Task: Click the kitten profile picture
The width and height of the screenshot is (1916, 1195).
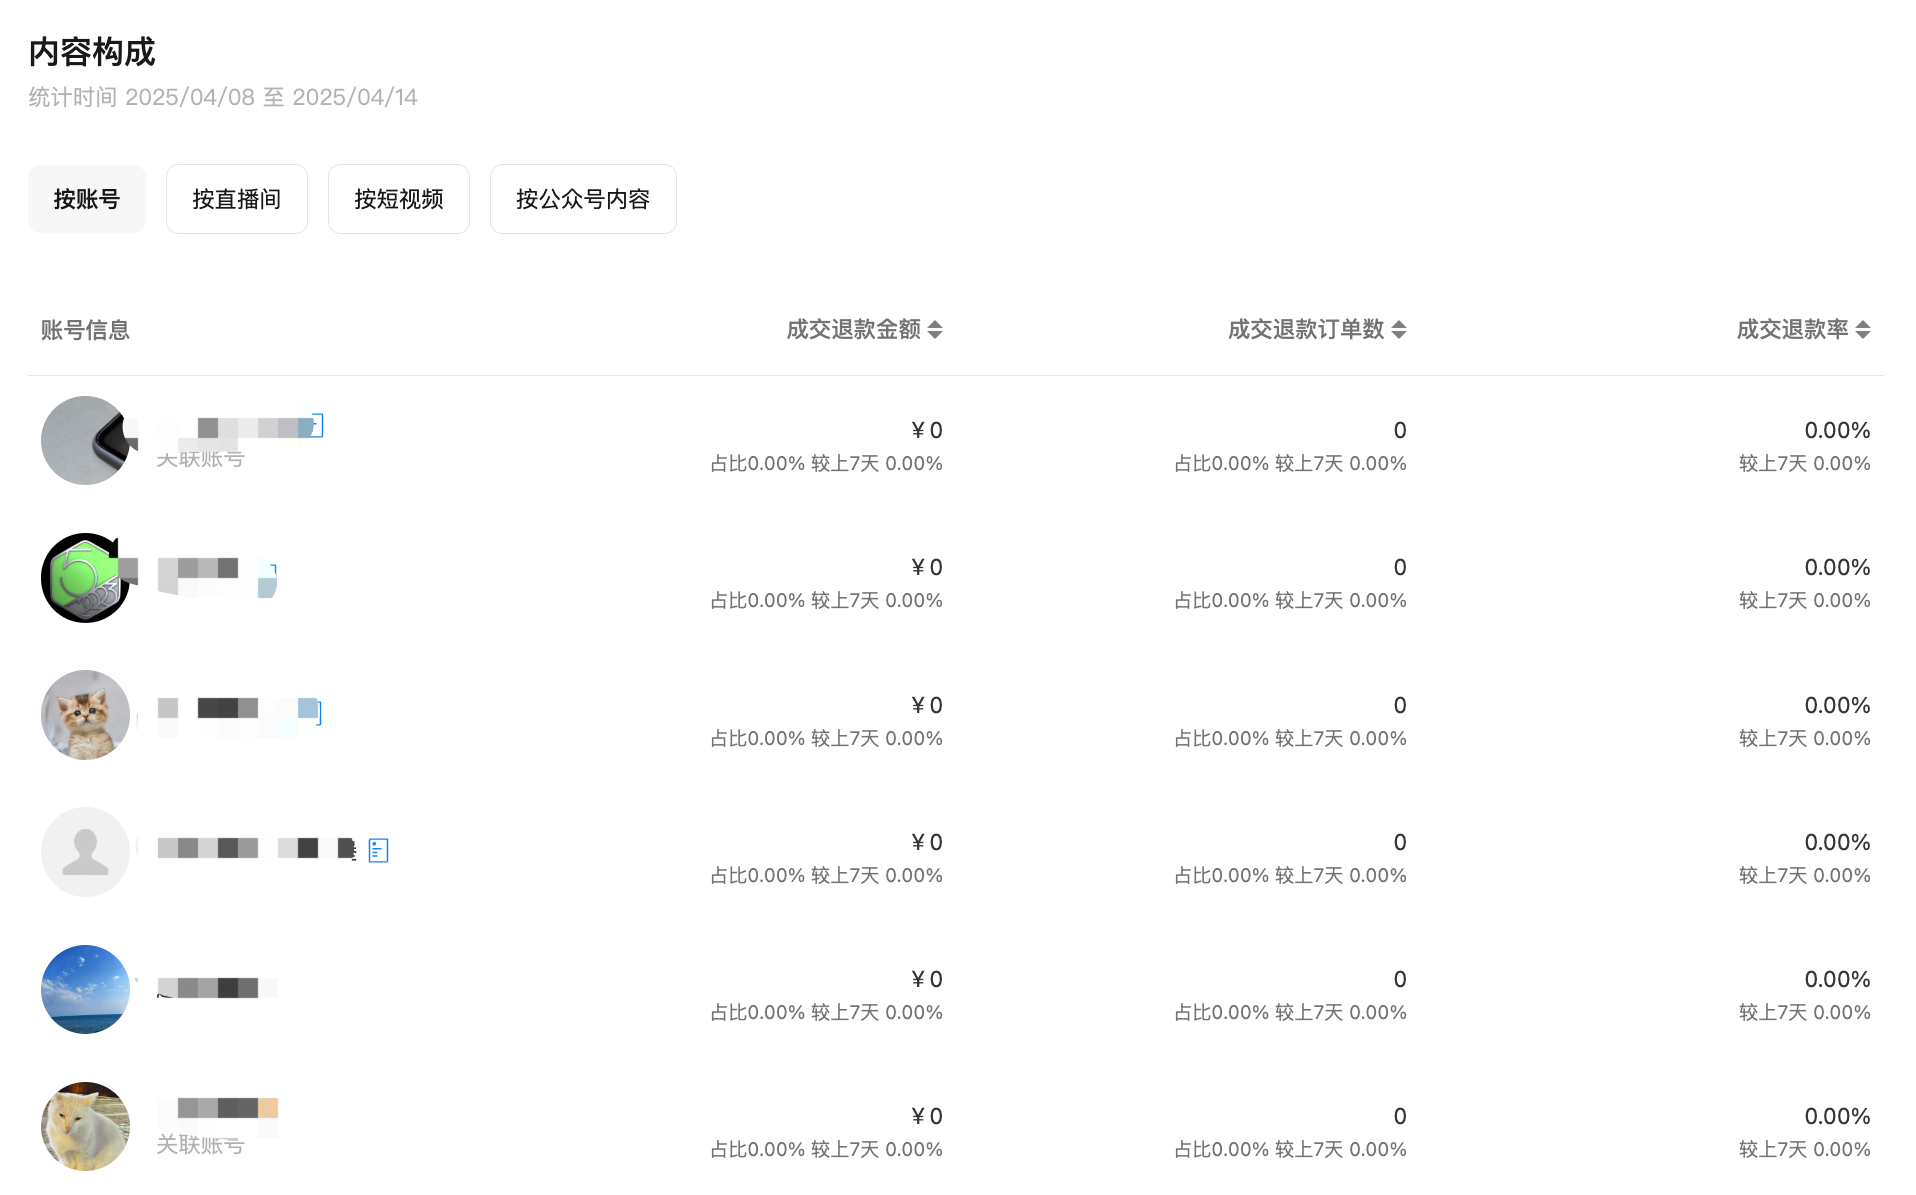Action: pos(85,715)
